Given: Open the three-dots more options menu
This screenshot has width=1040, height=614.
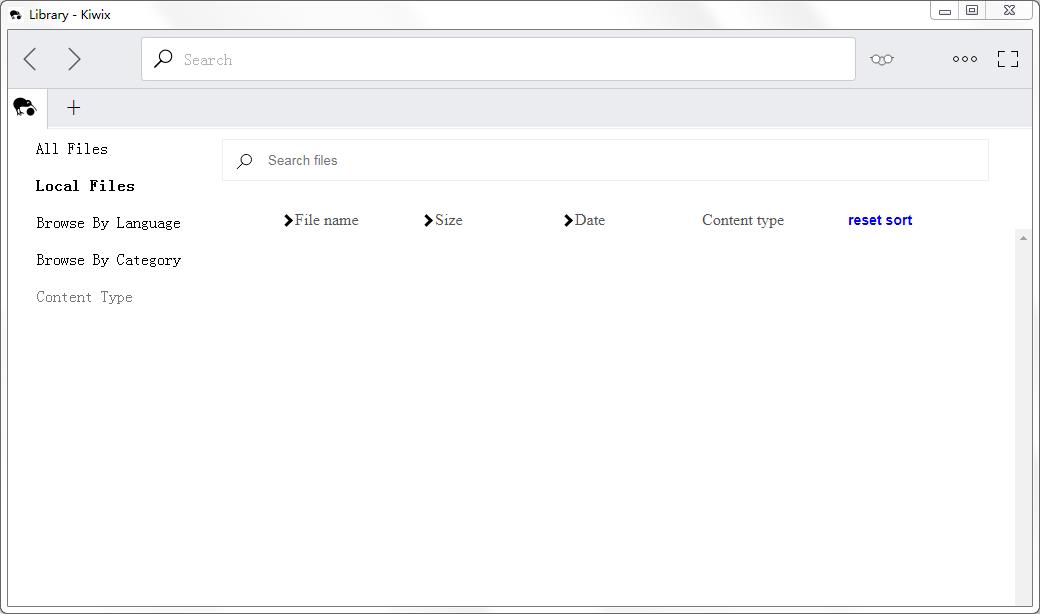Looking at the screenshot, I should click(x=965, y=60).
